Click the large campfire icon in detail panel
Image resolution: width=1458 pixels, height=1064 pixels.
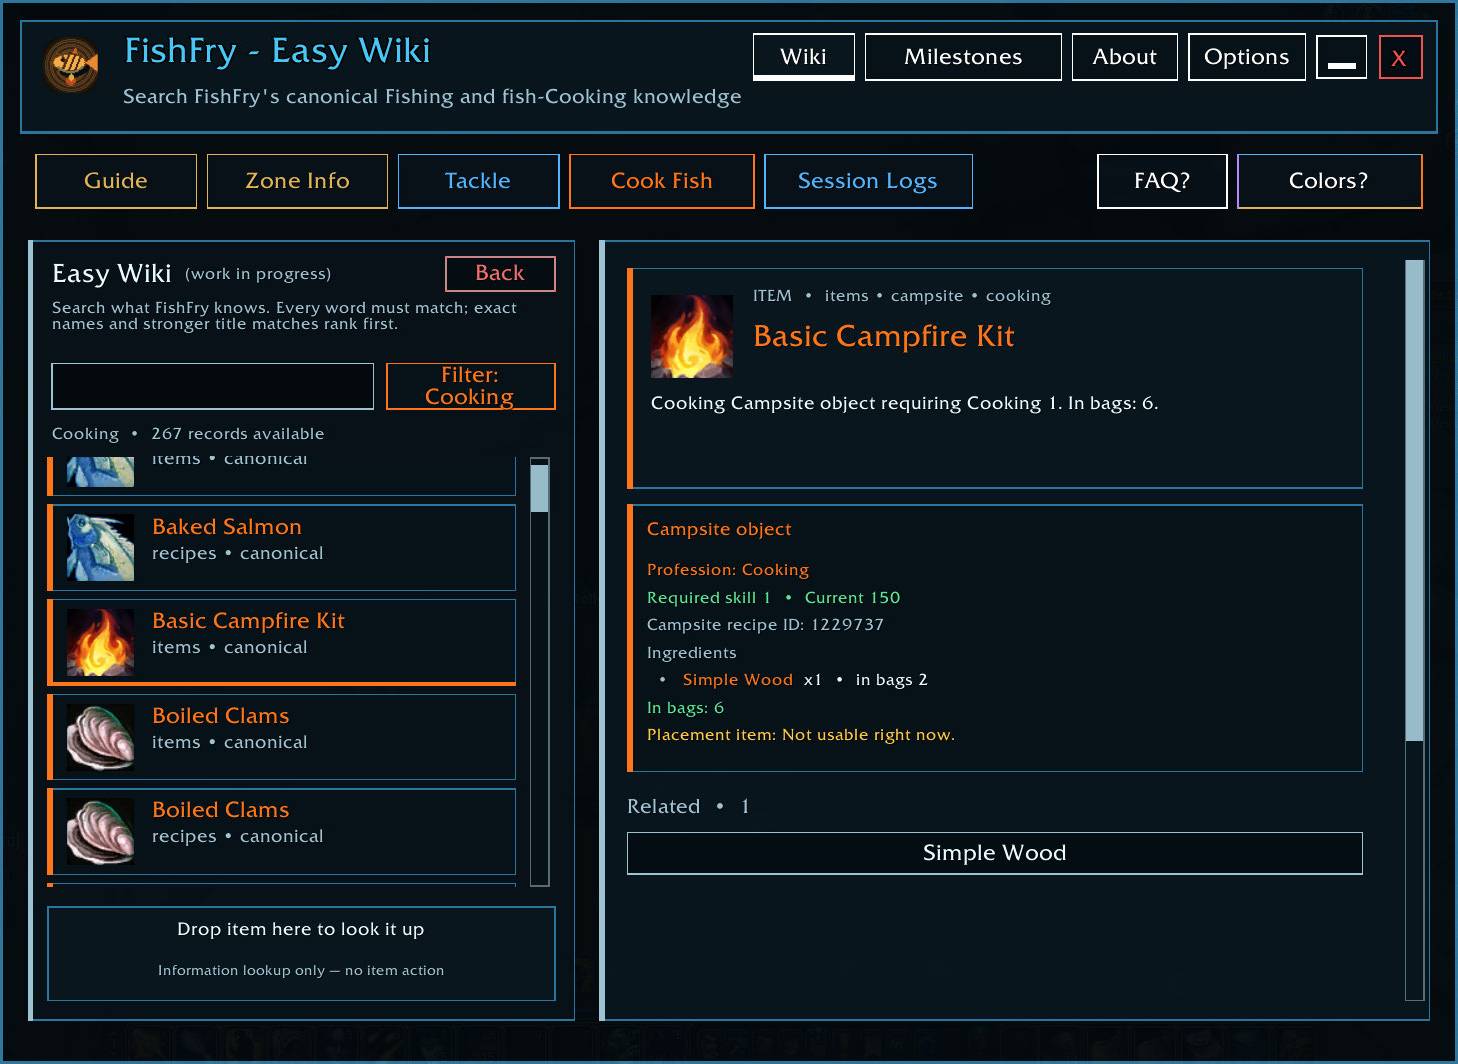coord(692,336)
